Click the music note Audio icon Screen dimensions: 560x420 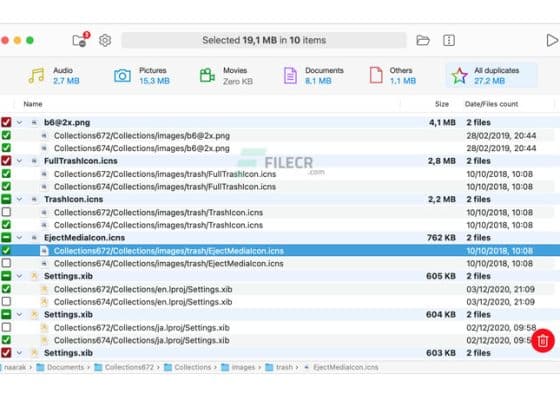(36, 76)
